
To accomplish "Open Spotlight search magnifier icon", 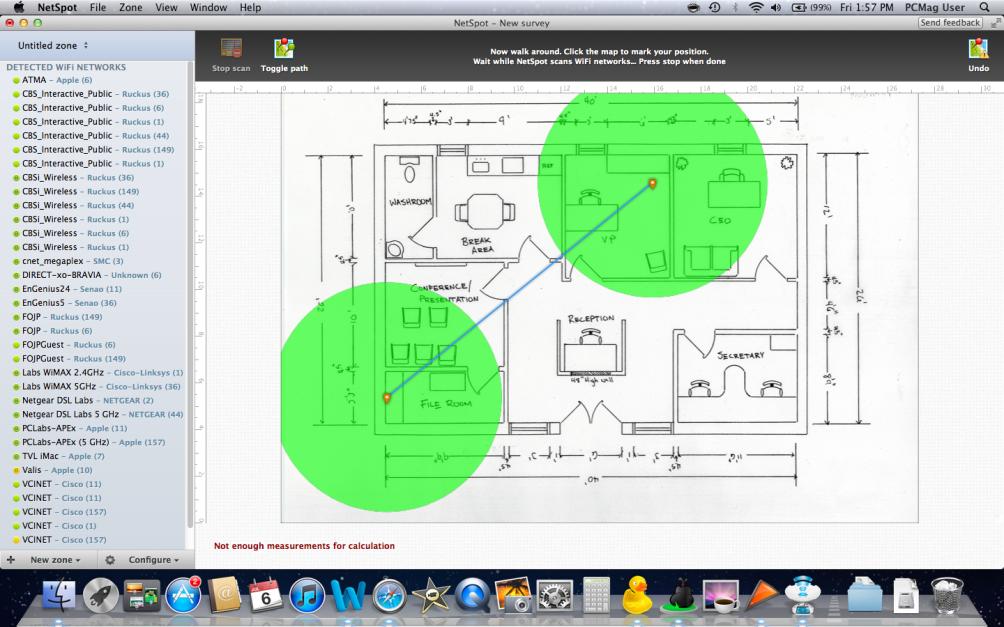I will [985, 8].
